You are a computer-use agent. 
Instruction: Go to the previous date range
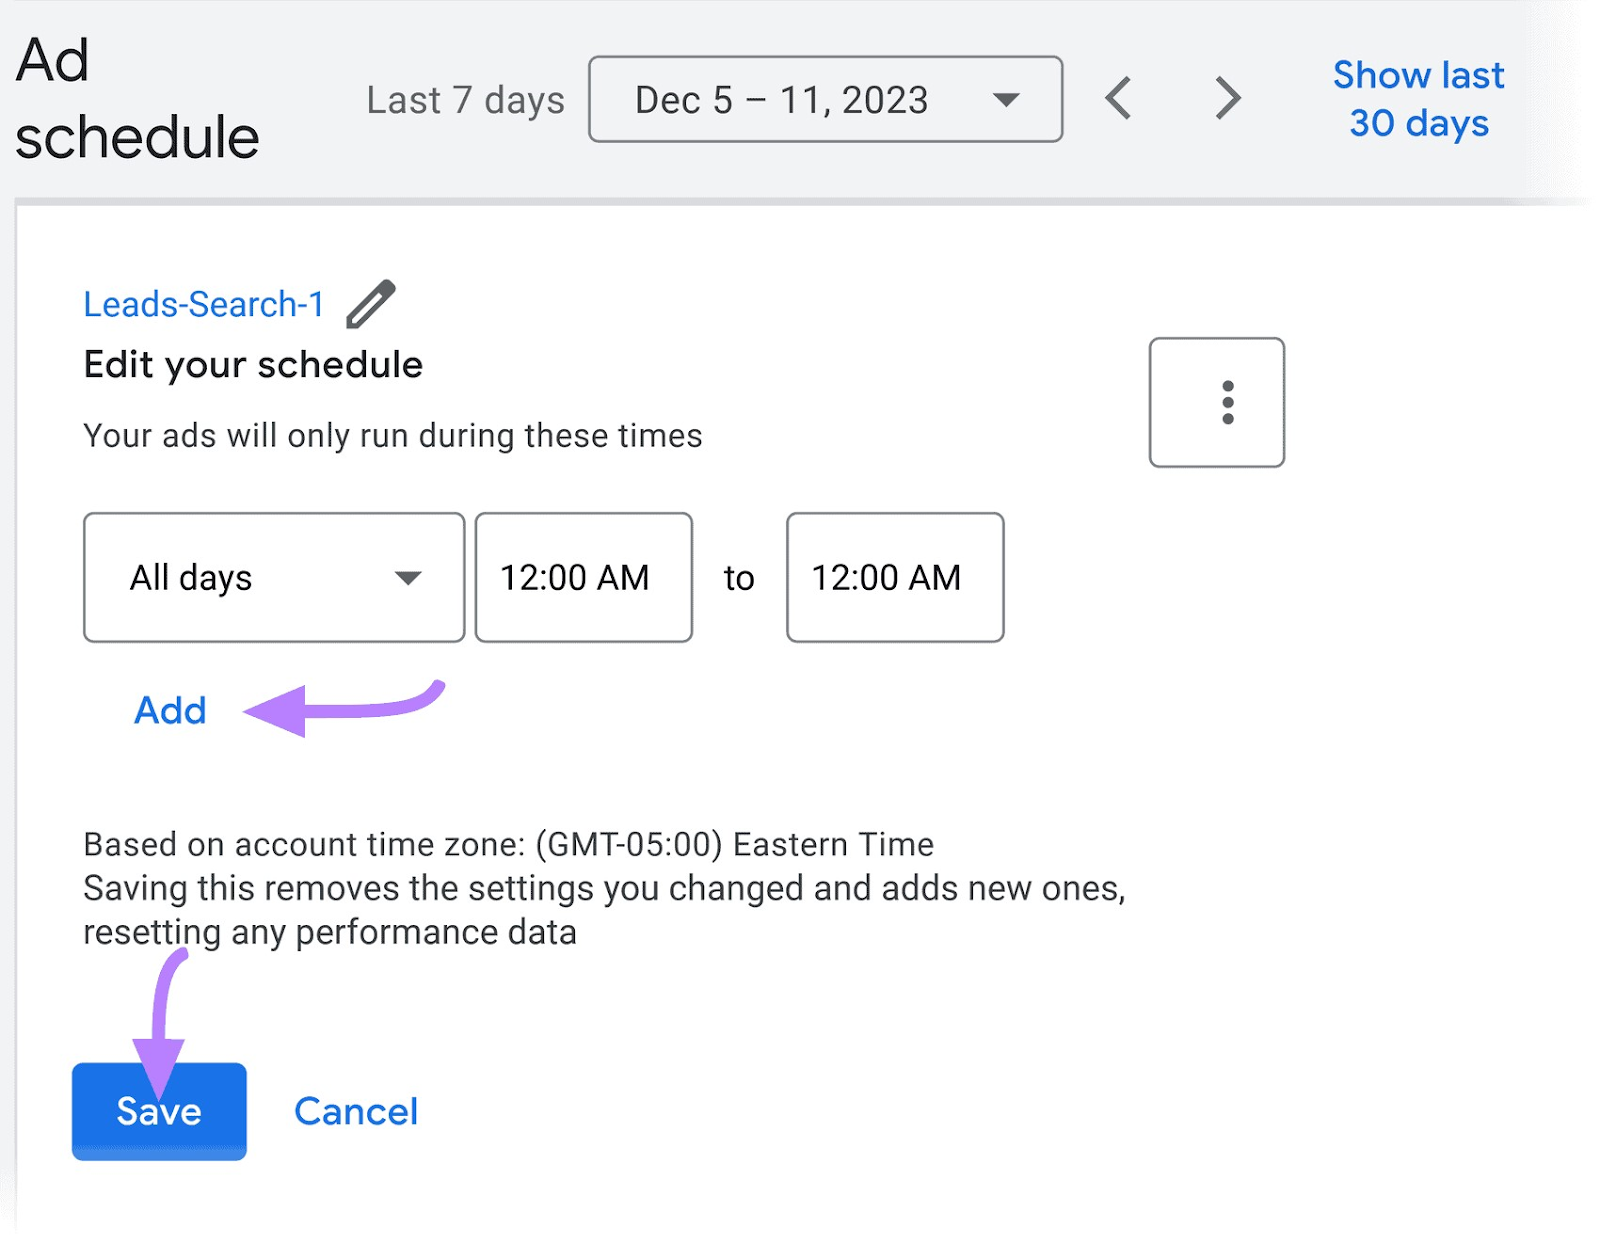click(x=1119, y=98)
